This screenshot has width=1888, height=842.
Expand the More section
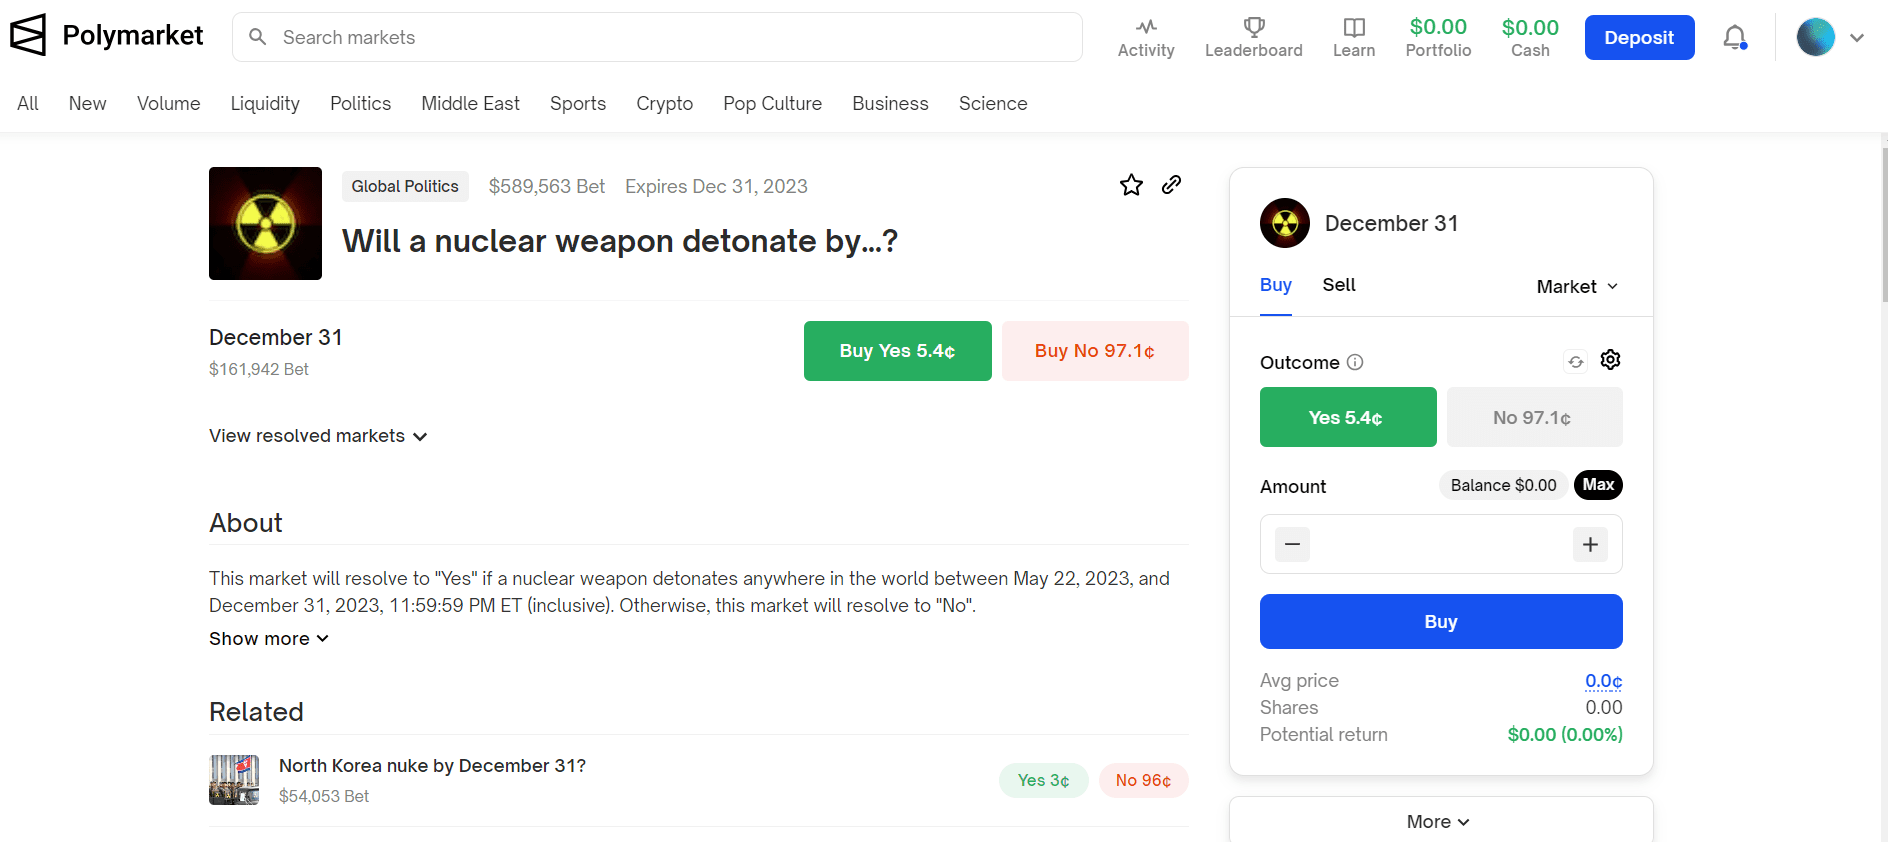[1440, 820]
